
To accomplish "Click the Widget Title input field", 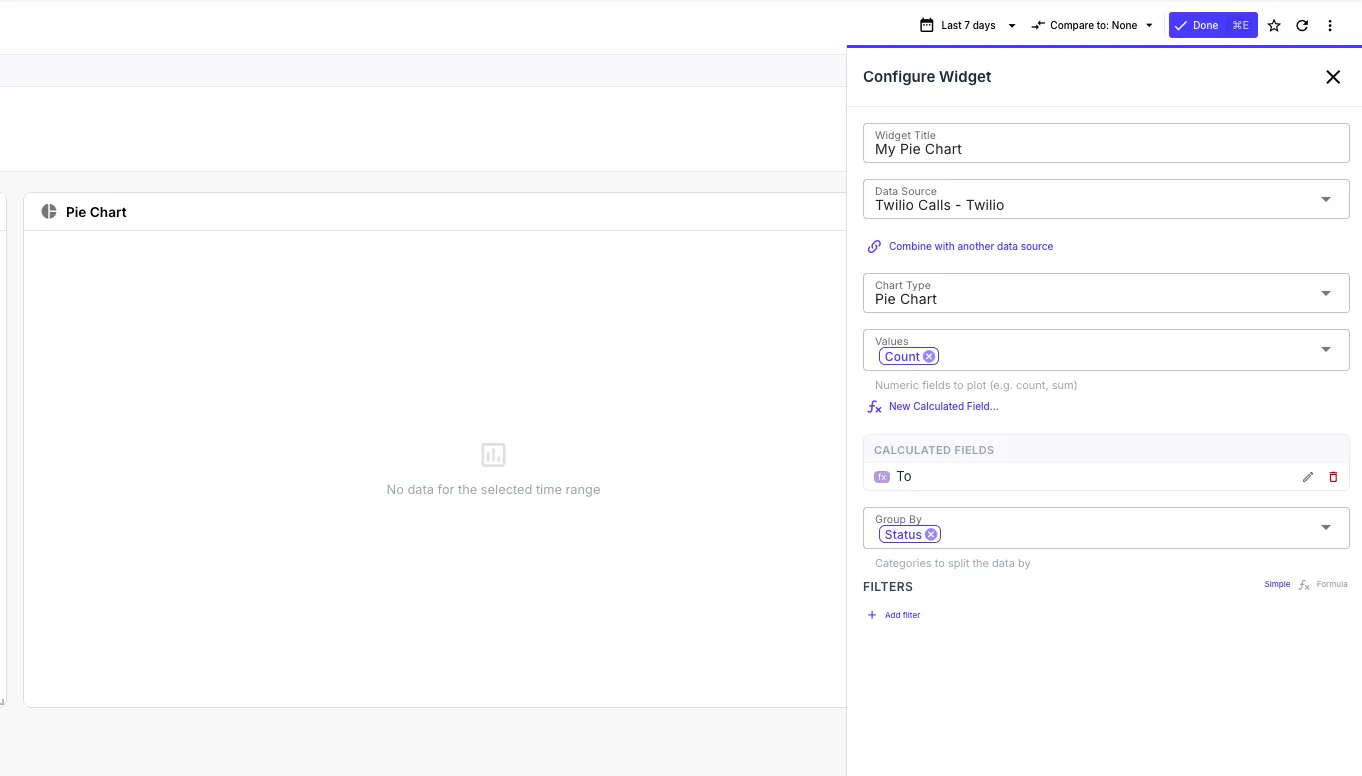I will pyautogui.click(x=1105, y=149).
